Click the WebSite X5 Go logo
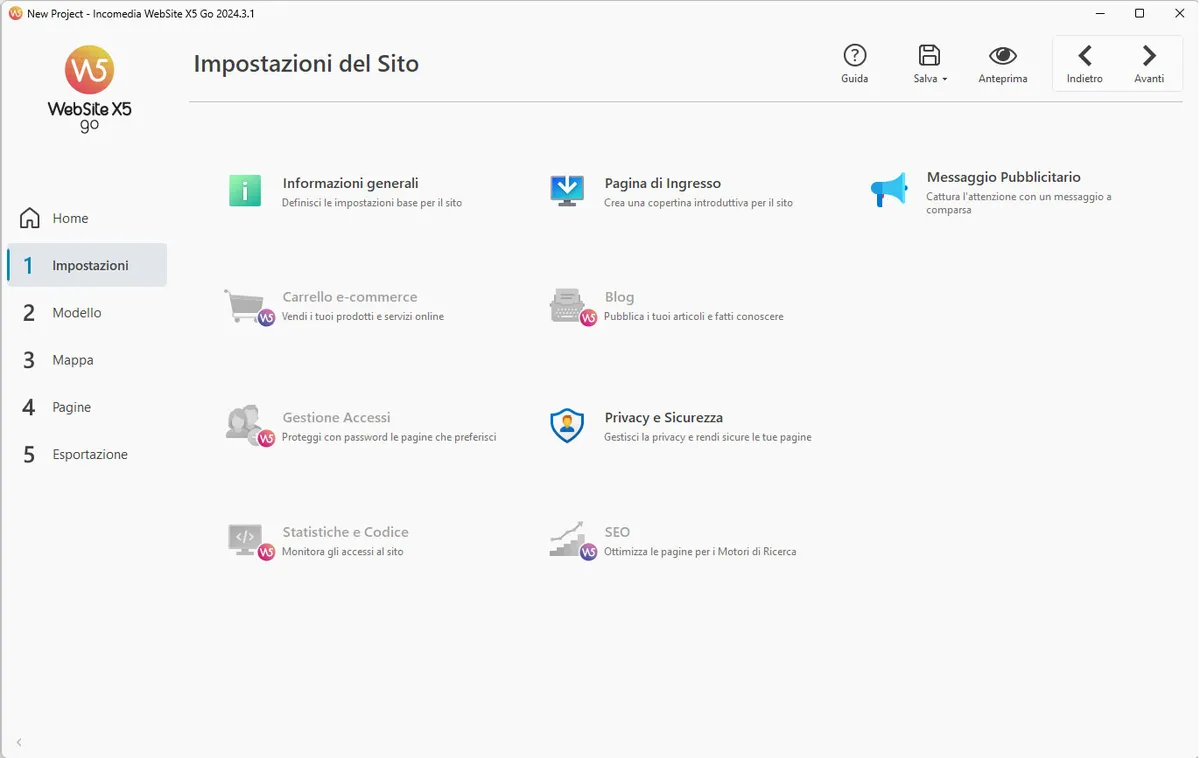Screen dimensions: 1200x758 click(x=89, y=88)
